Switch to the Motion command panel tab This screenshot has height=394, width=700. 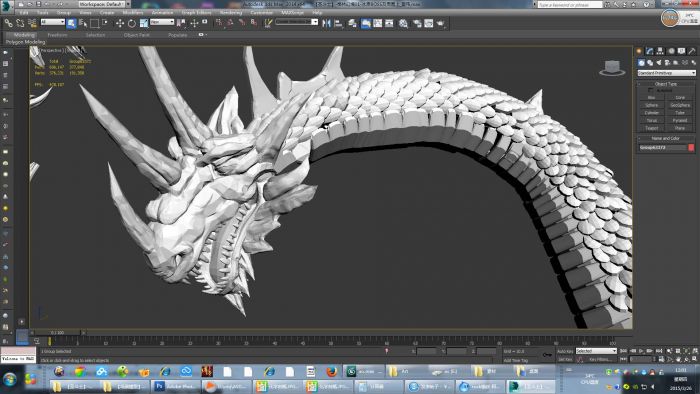coord(671,51)
